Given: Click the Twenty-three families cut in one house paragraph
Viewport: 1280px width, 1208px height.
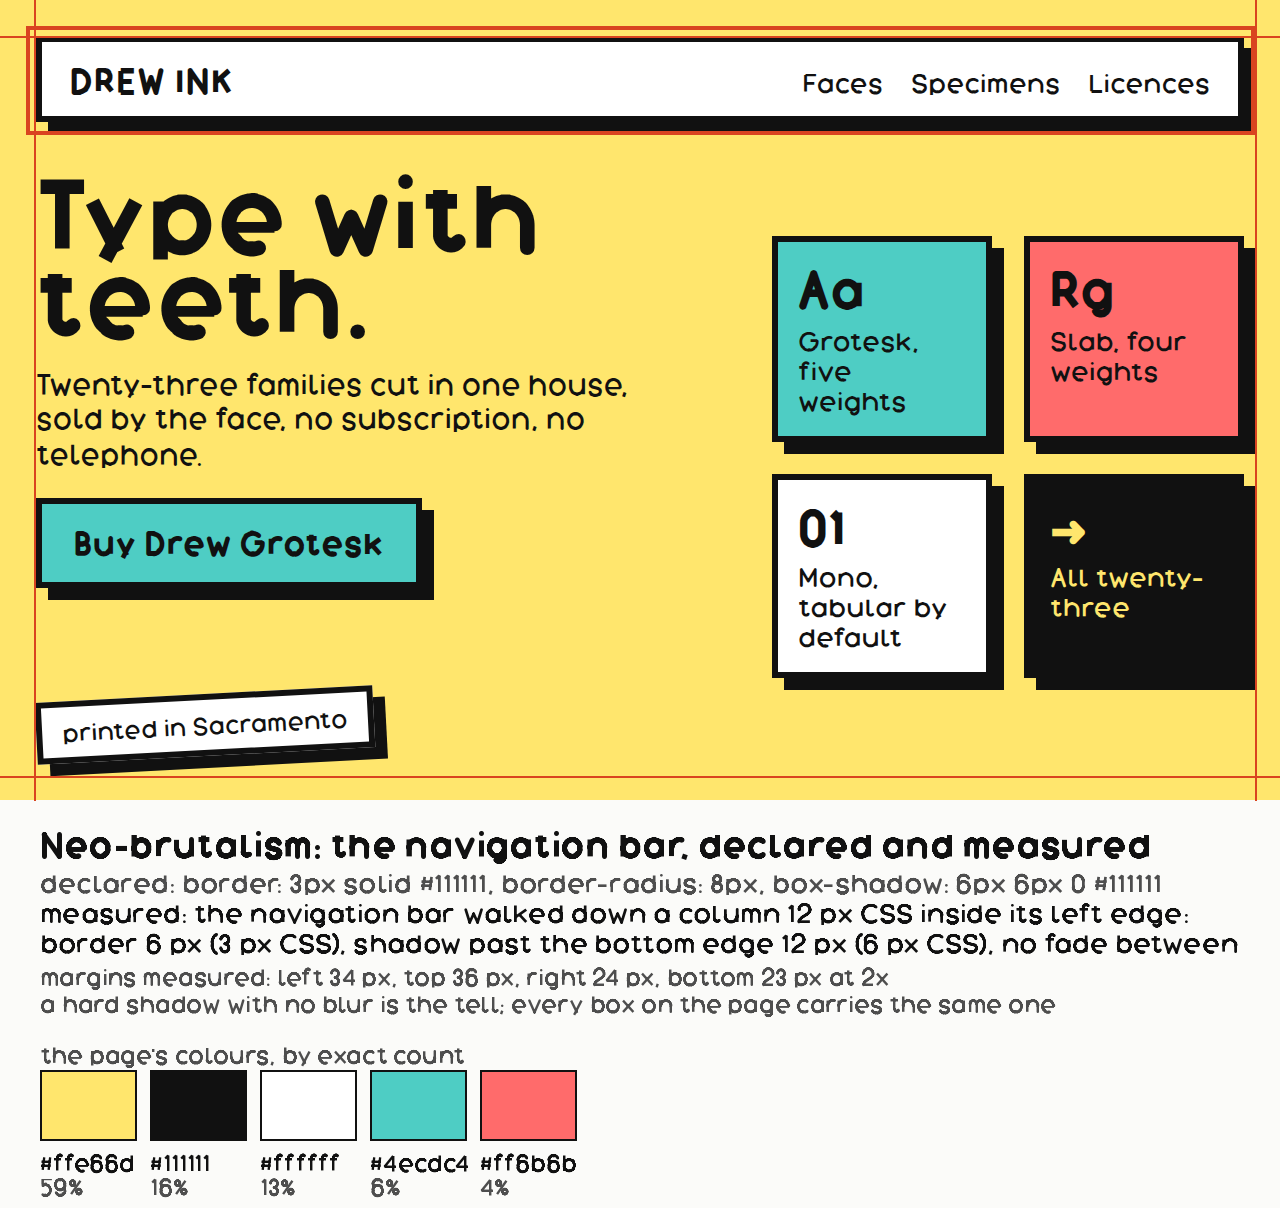Looking at the screenshot, I should [332, 420].
